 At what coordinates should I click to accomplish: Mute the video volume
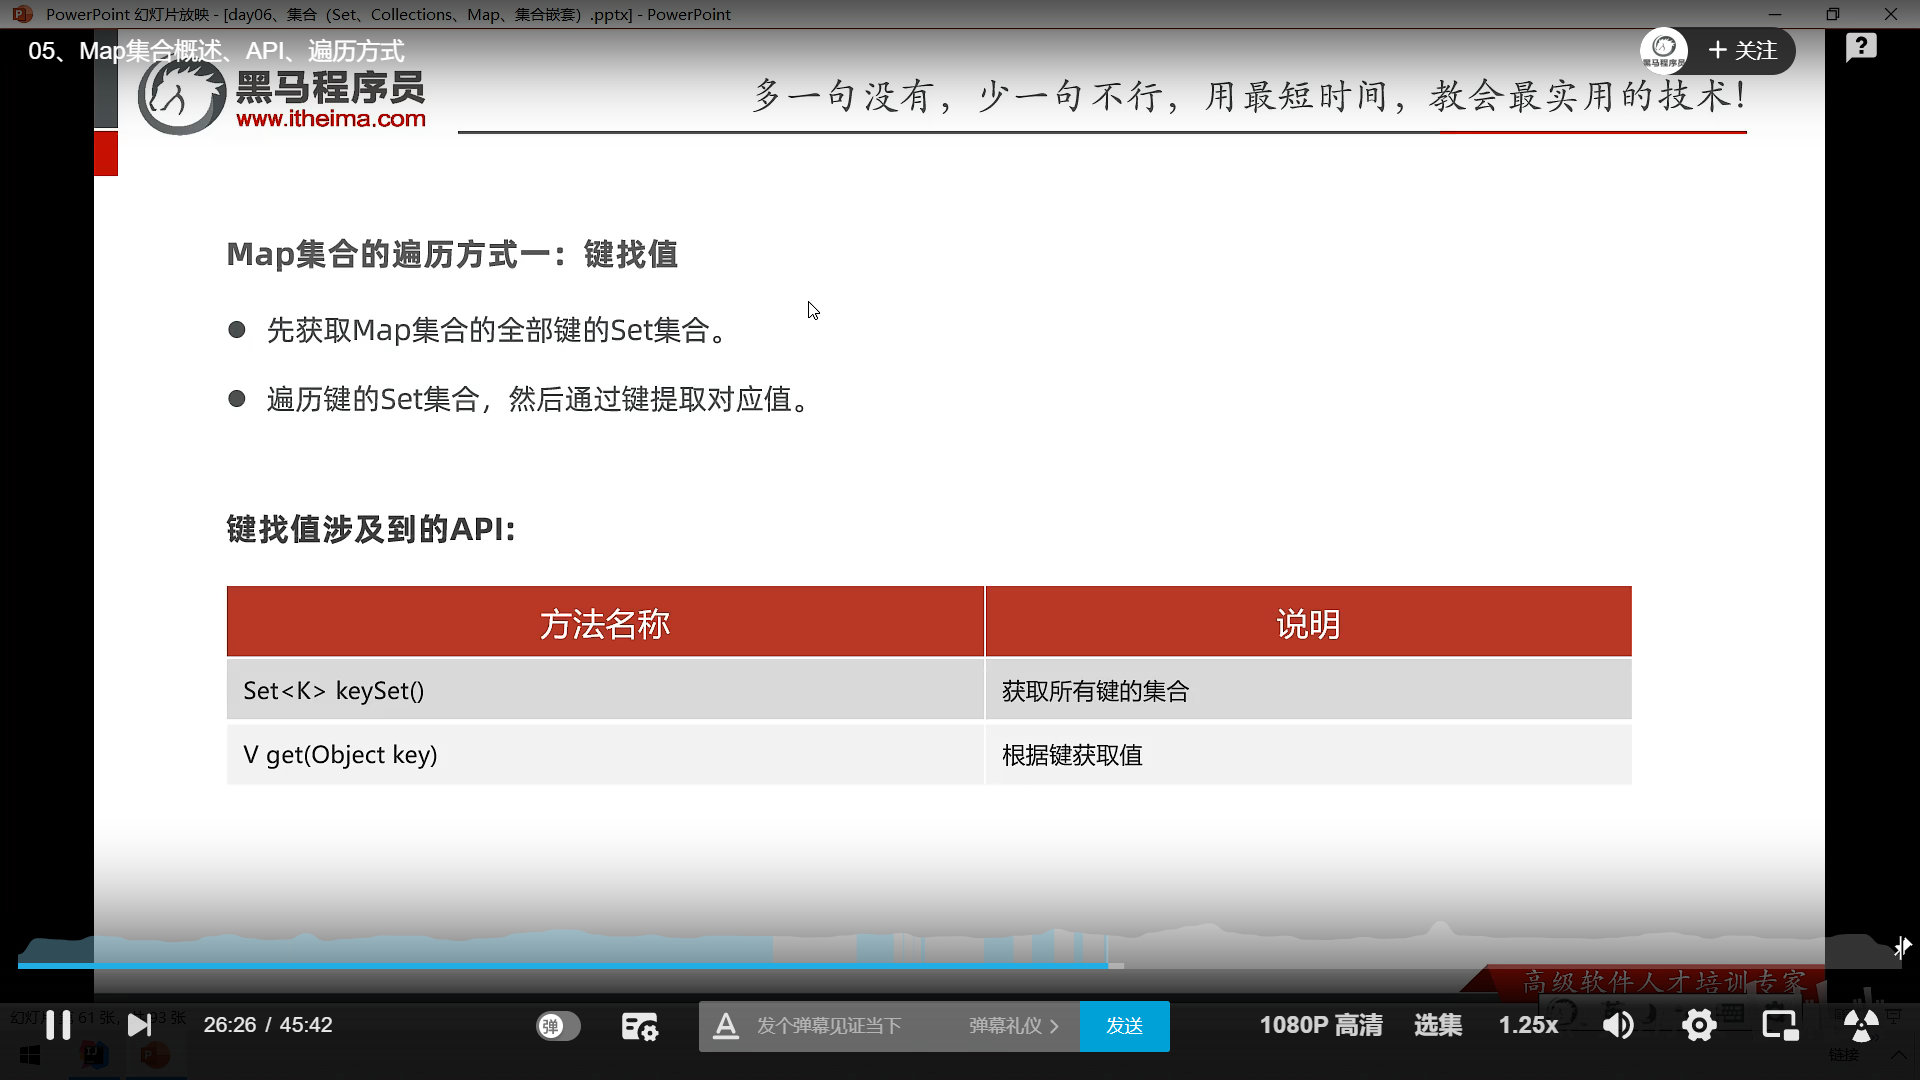tap(1617, 1025)
